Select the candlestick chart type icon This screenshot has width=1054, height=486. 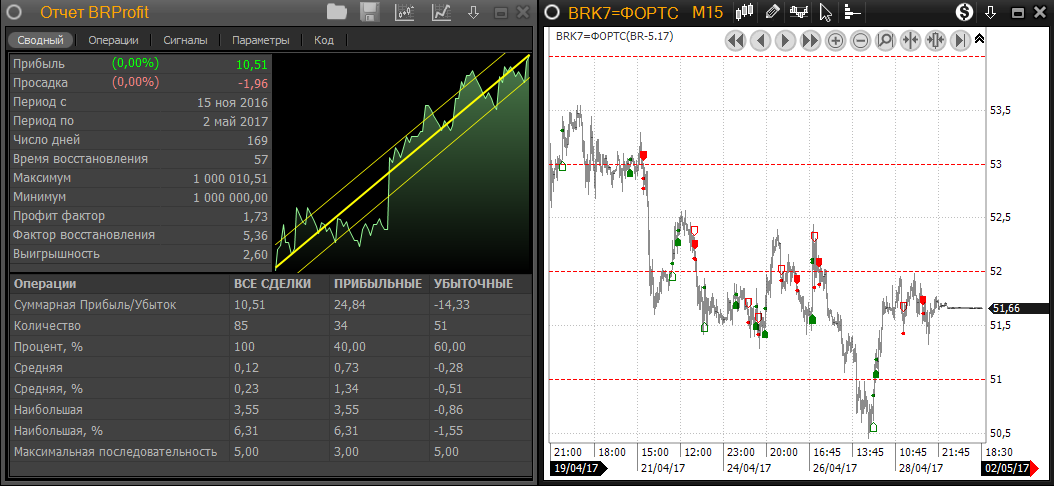tap(744, 13)
